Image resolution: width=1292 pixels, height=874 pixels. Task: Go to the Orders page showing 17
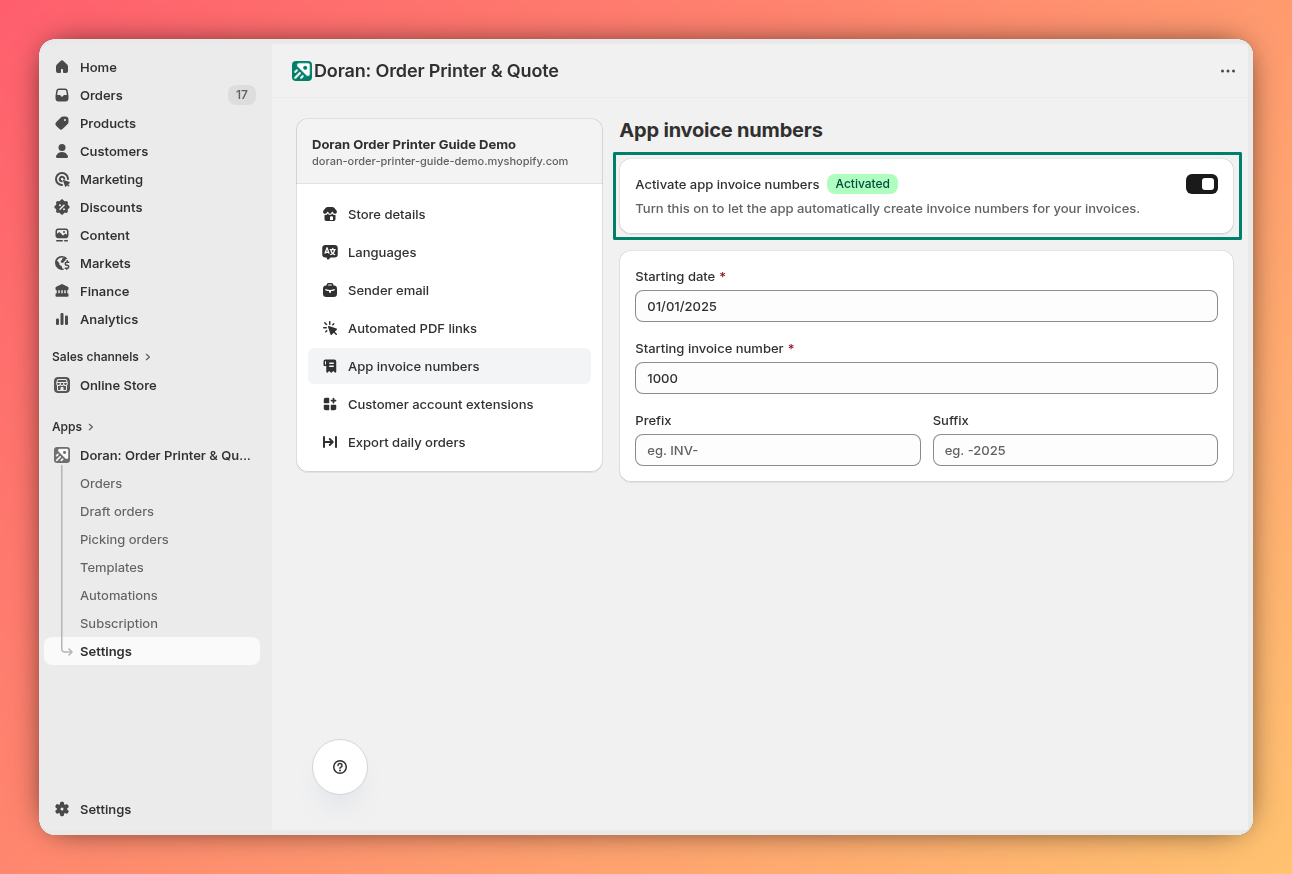[100, 95]
